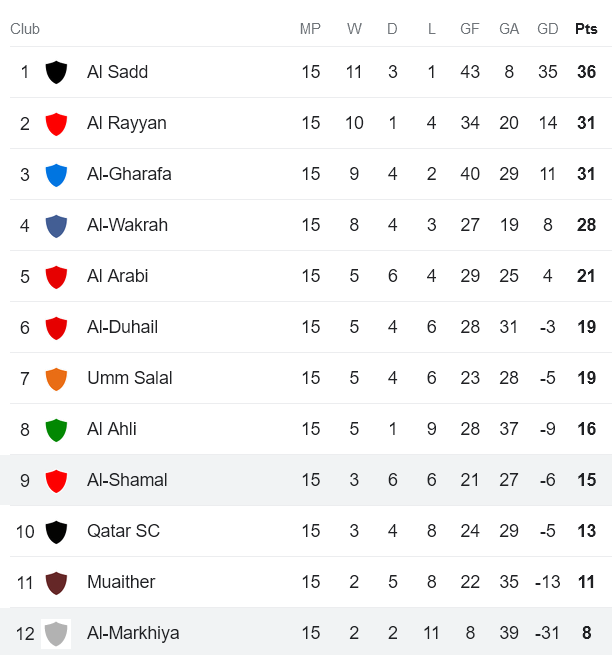The image size is (612, 655).
Task: Open the Al Sadd team link
Action: tap(117, 72)
